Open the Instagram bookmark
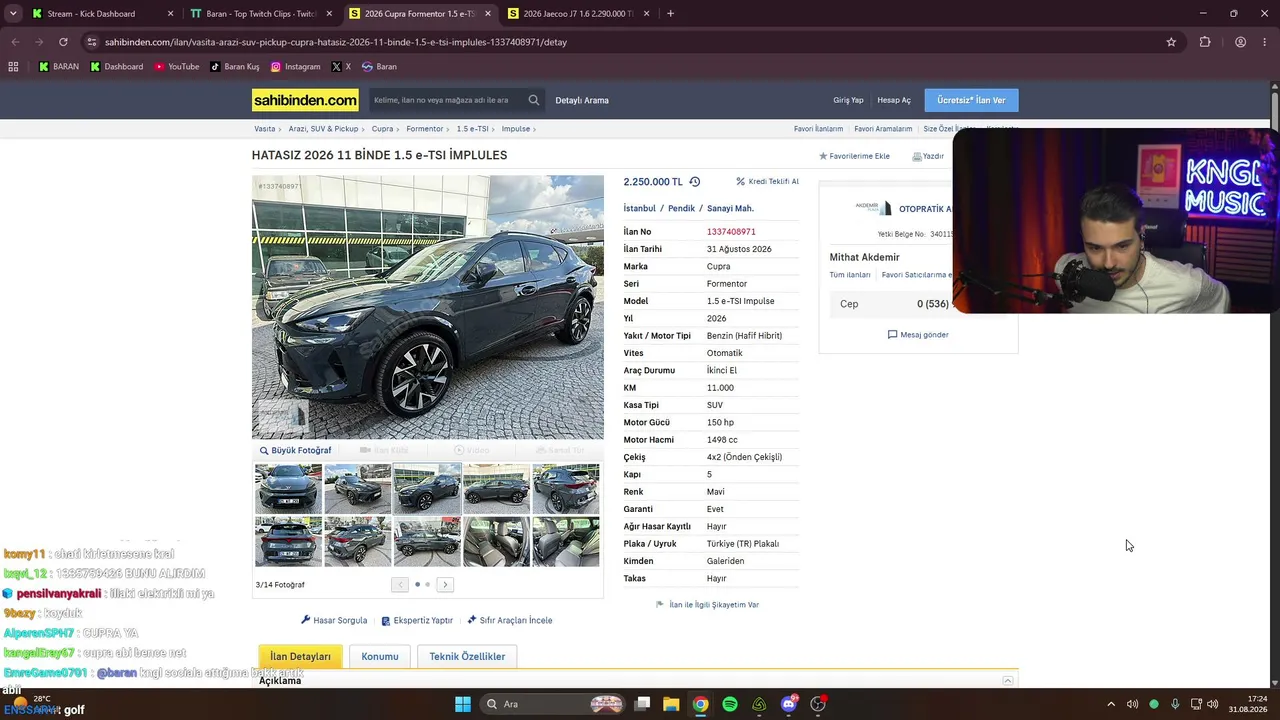 pyautogui.click(x=295, y=67)
